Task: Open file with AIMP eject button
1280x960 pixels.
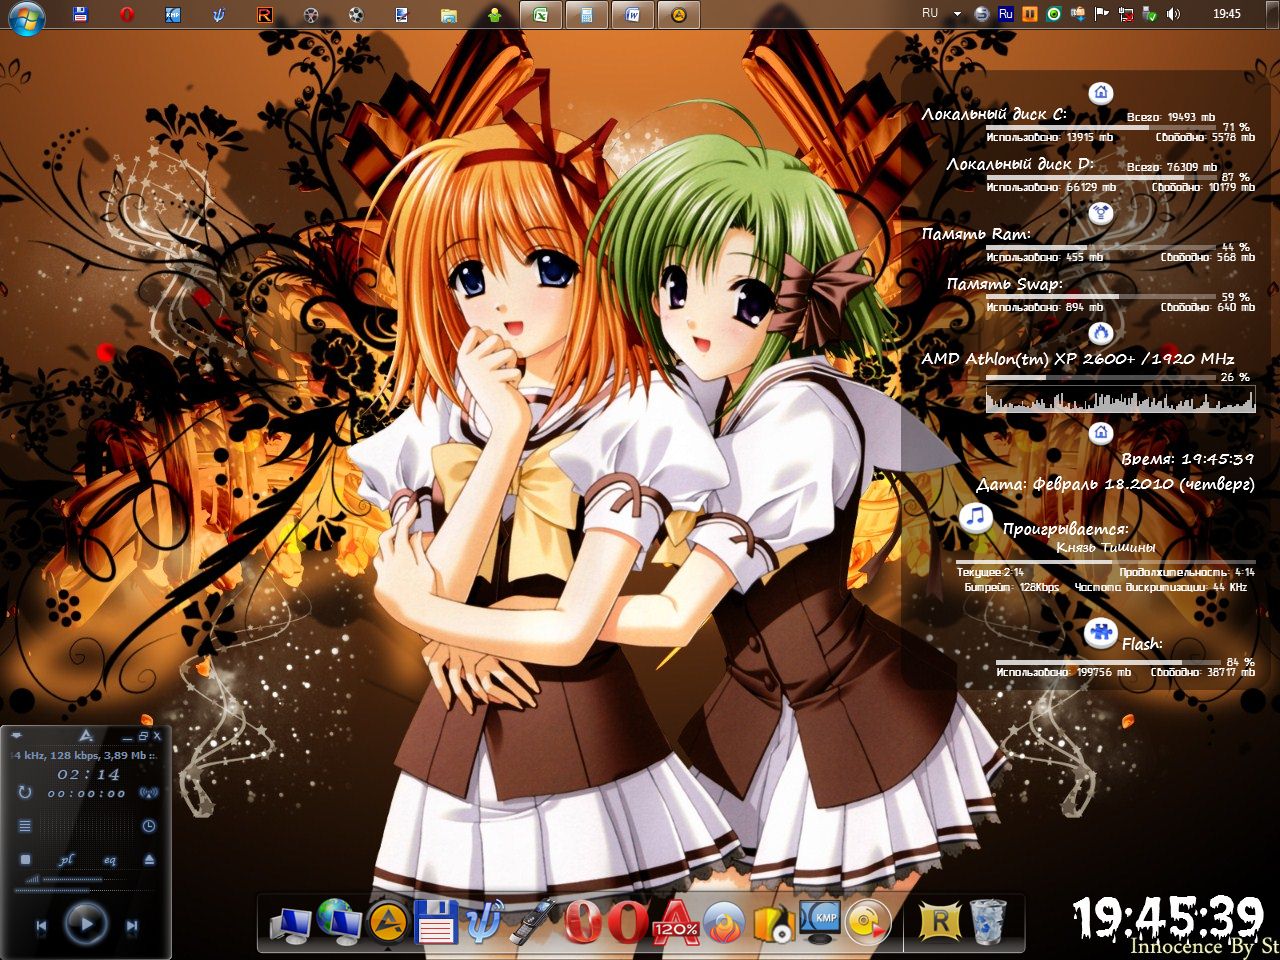Action: coord(149,859)
